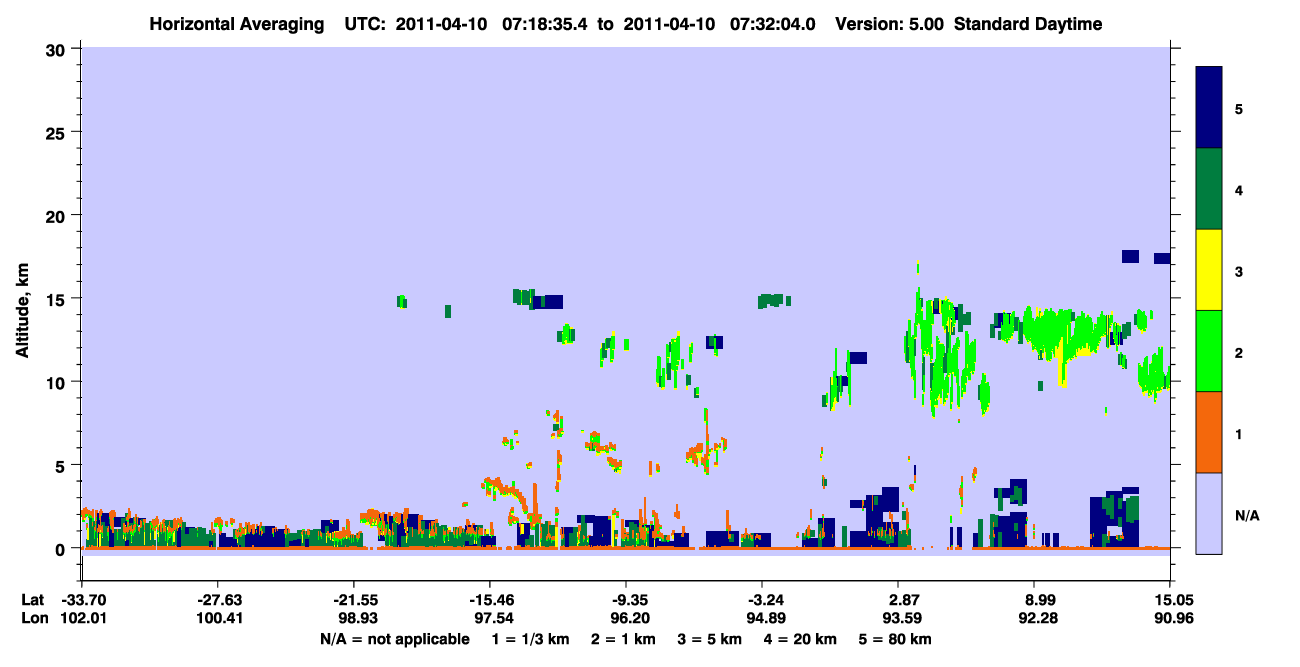Click the latitude value -3.24
1300x667 pixels.
(762, 600)
